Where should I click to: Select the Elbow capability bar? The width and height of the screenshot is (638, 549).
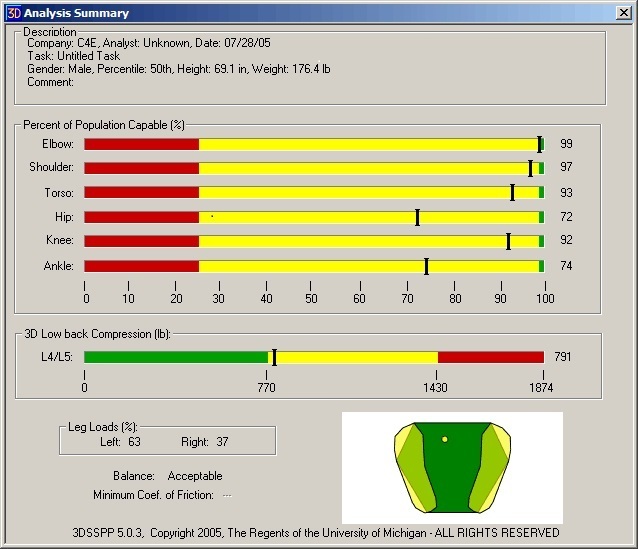pos(314,144)
